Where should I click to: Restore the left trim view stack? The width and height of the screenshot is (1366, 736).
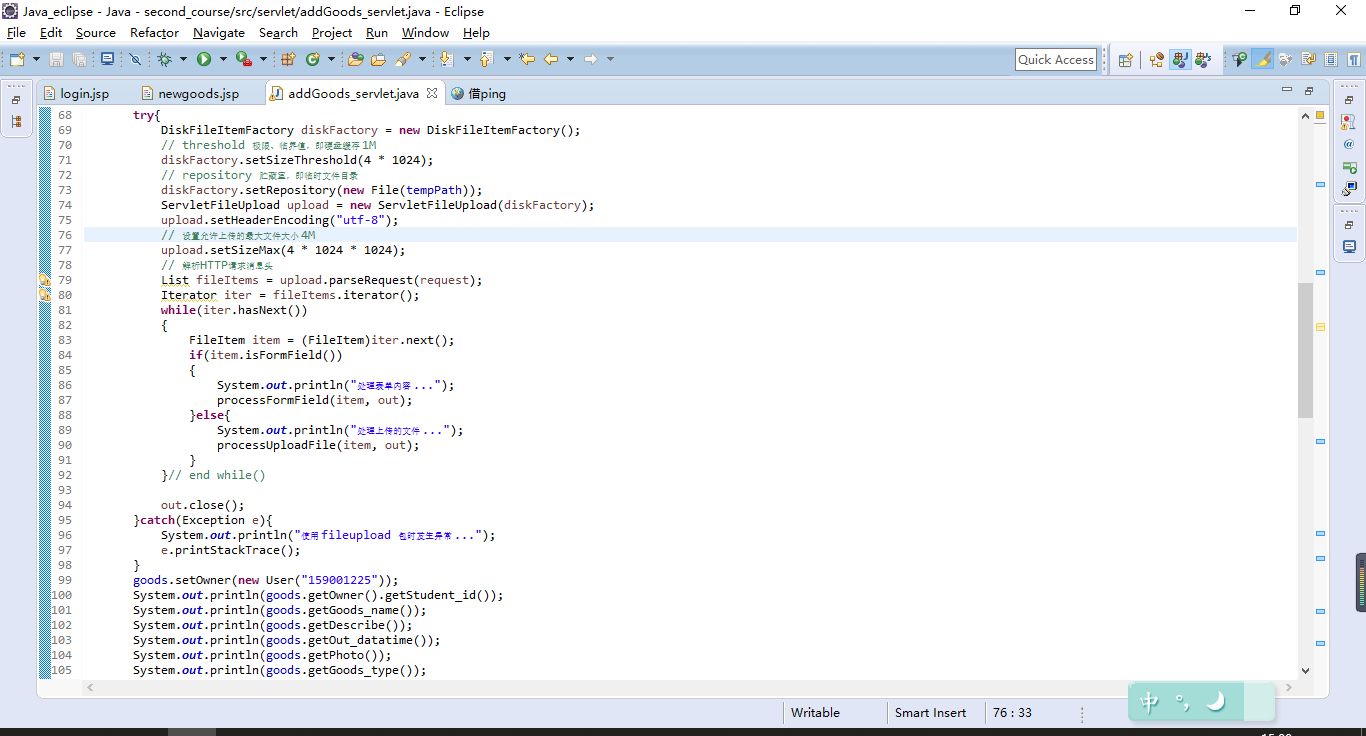point(16,100)
